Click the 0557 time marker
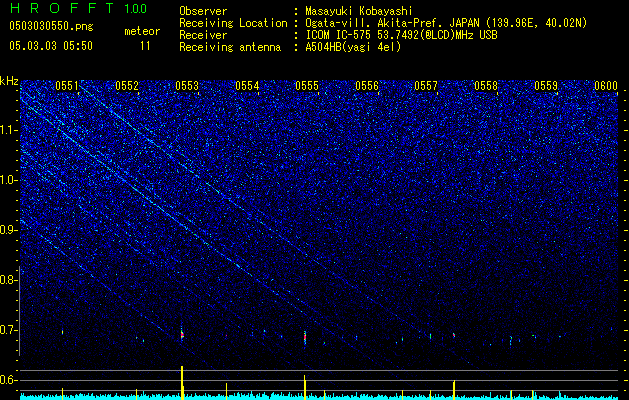The image size is (629, 400). click(426, 86)
